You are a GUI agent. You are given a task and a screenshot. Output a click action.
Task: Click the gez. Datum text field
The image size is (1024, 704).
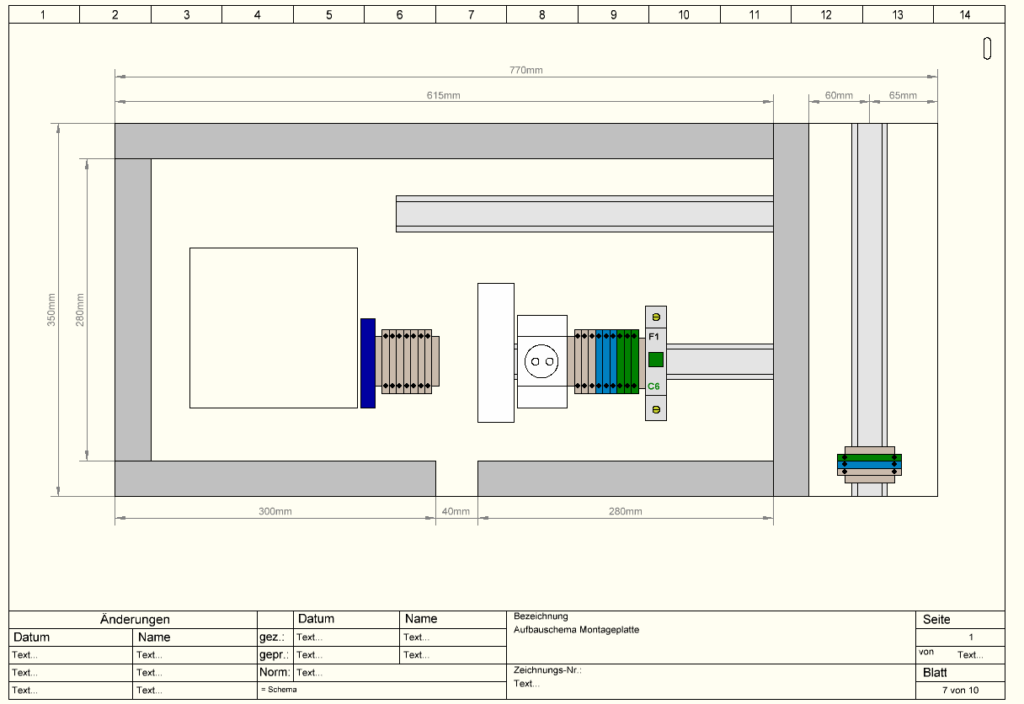[311, 637]
